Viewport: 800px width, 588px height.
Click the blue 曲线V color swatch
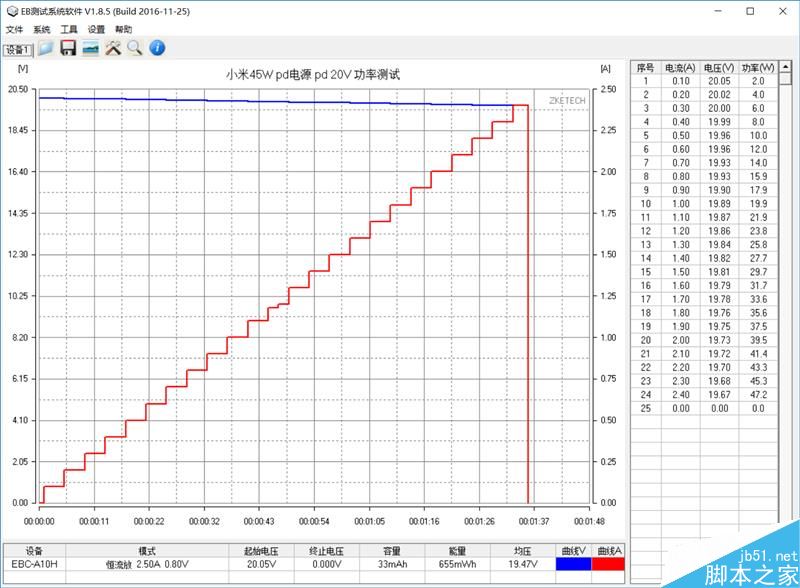point(573,564)
